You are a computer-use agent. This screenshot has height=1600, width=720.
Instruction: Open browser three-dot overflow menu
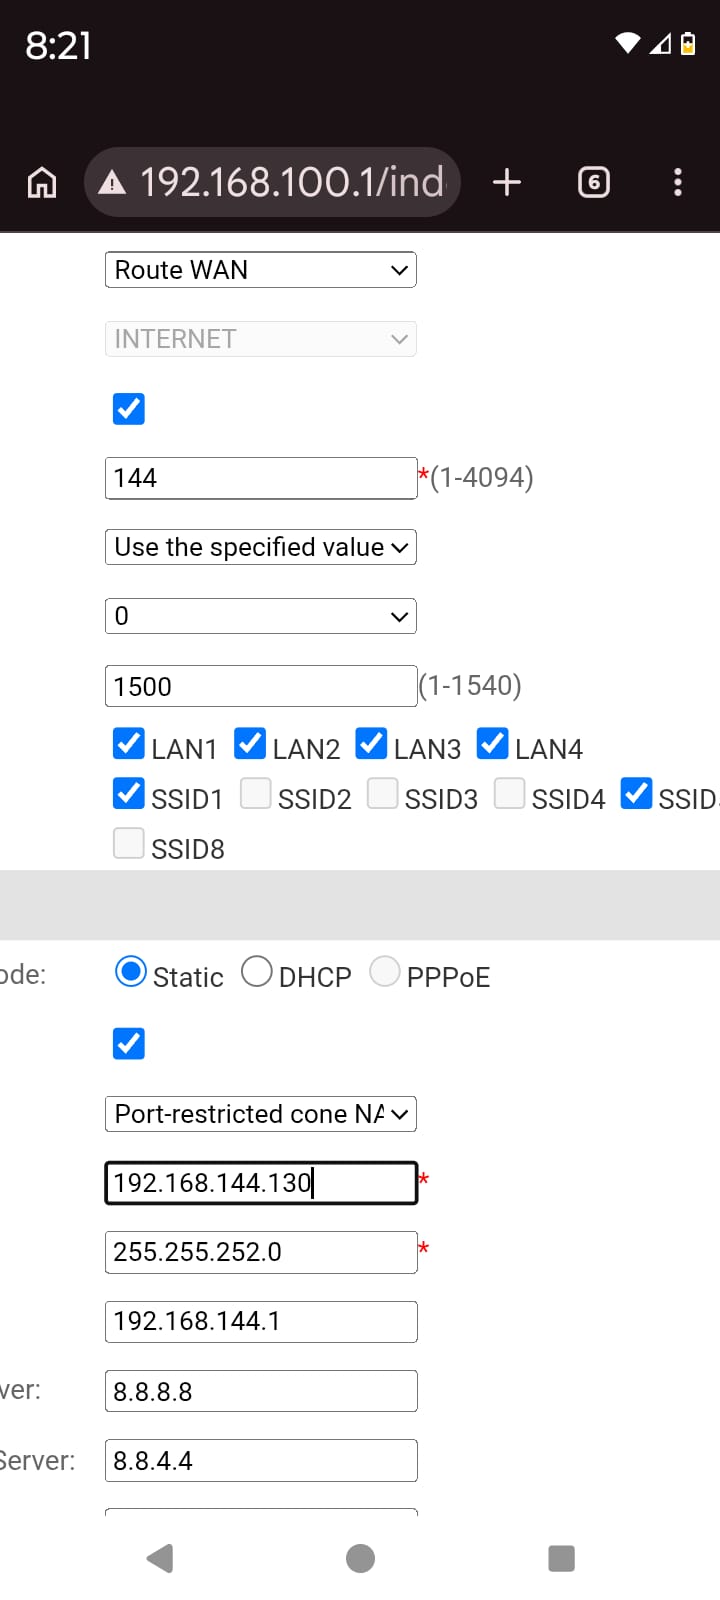(678, 182)
